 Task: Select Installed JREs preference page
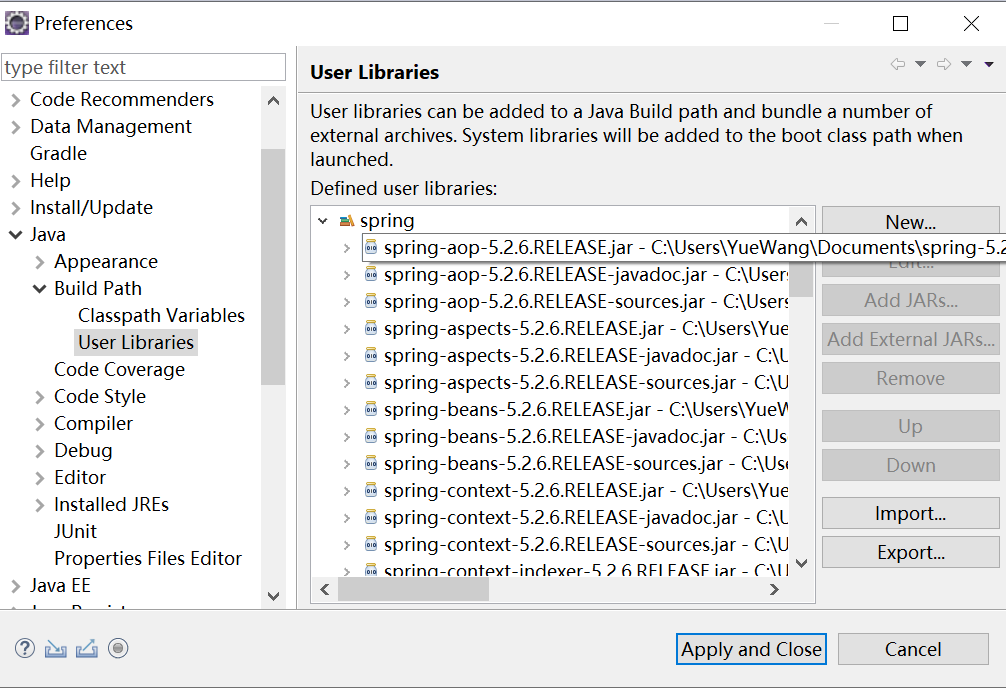111,505
